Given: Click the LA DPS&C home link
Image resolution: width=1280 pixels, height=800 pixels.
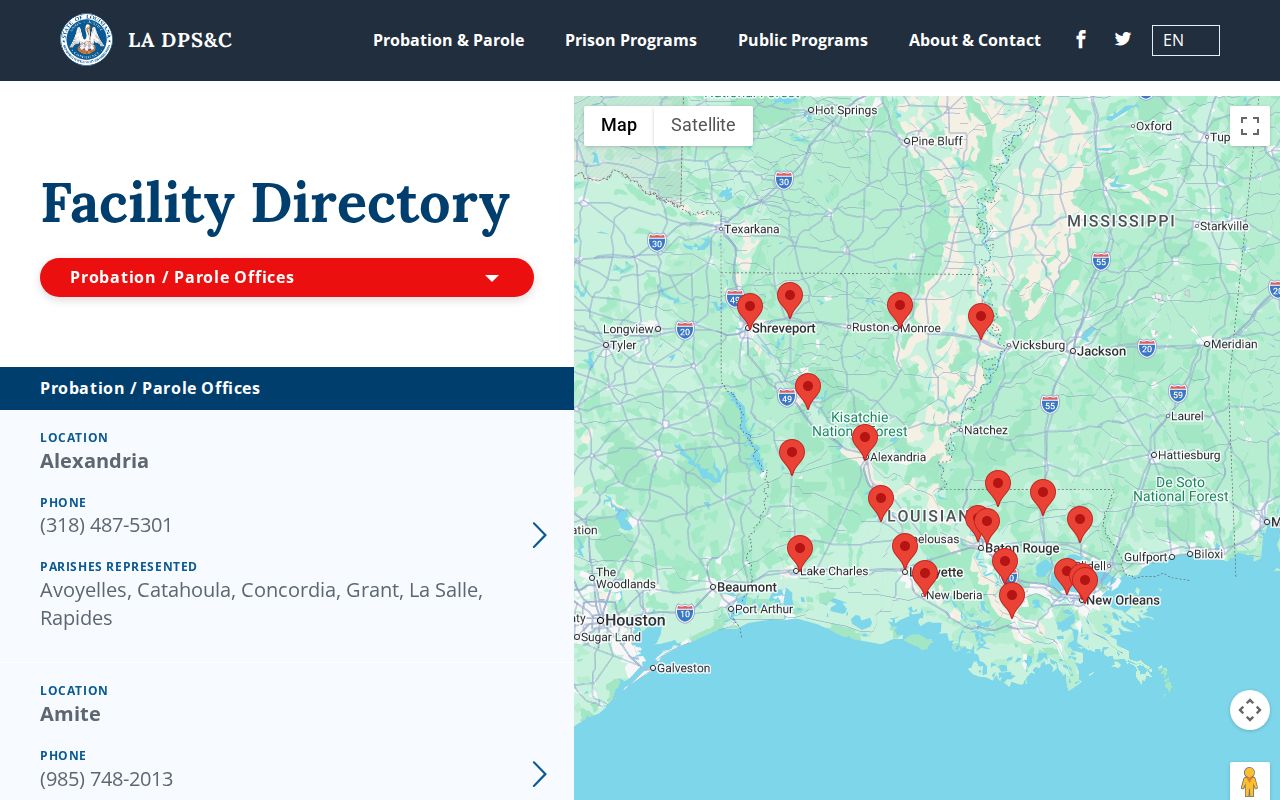Looking at the screenshot, I should point(180,40).
